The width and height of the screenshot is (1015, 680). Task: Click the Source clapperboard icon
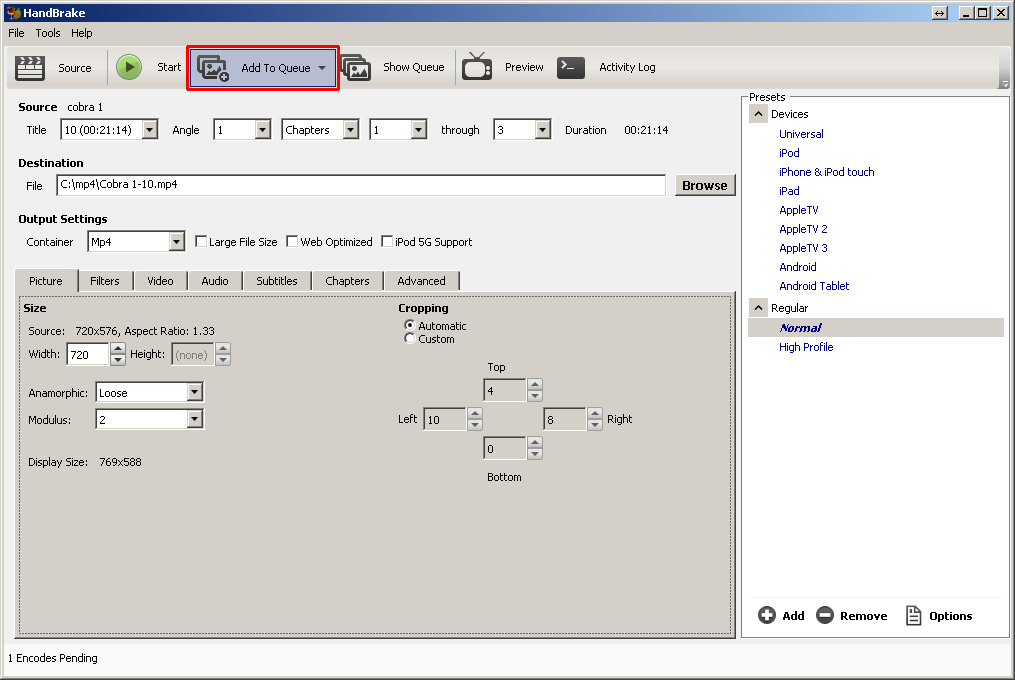click(30, 67)
